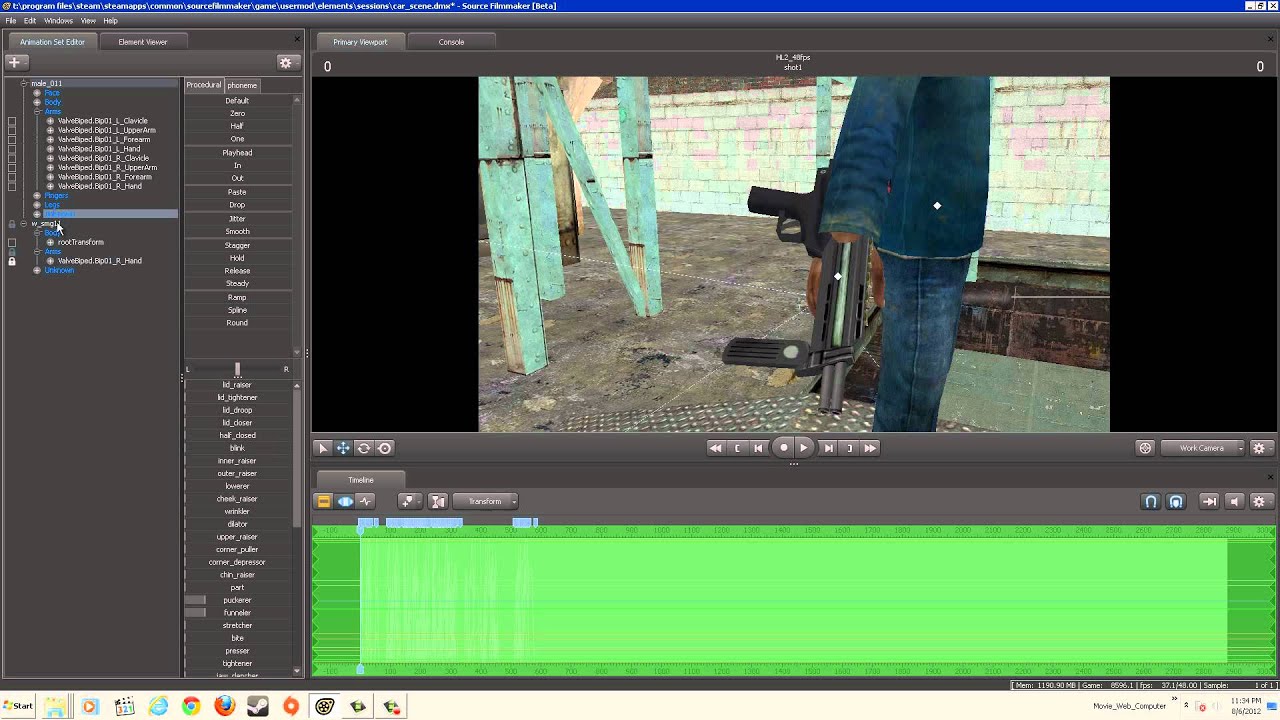Open the timeline settings gear
Viewport: 1280px width, 720px height.
click(x=1259, y=501)
